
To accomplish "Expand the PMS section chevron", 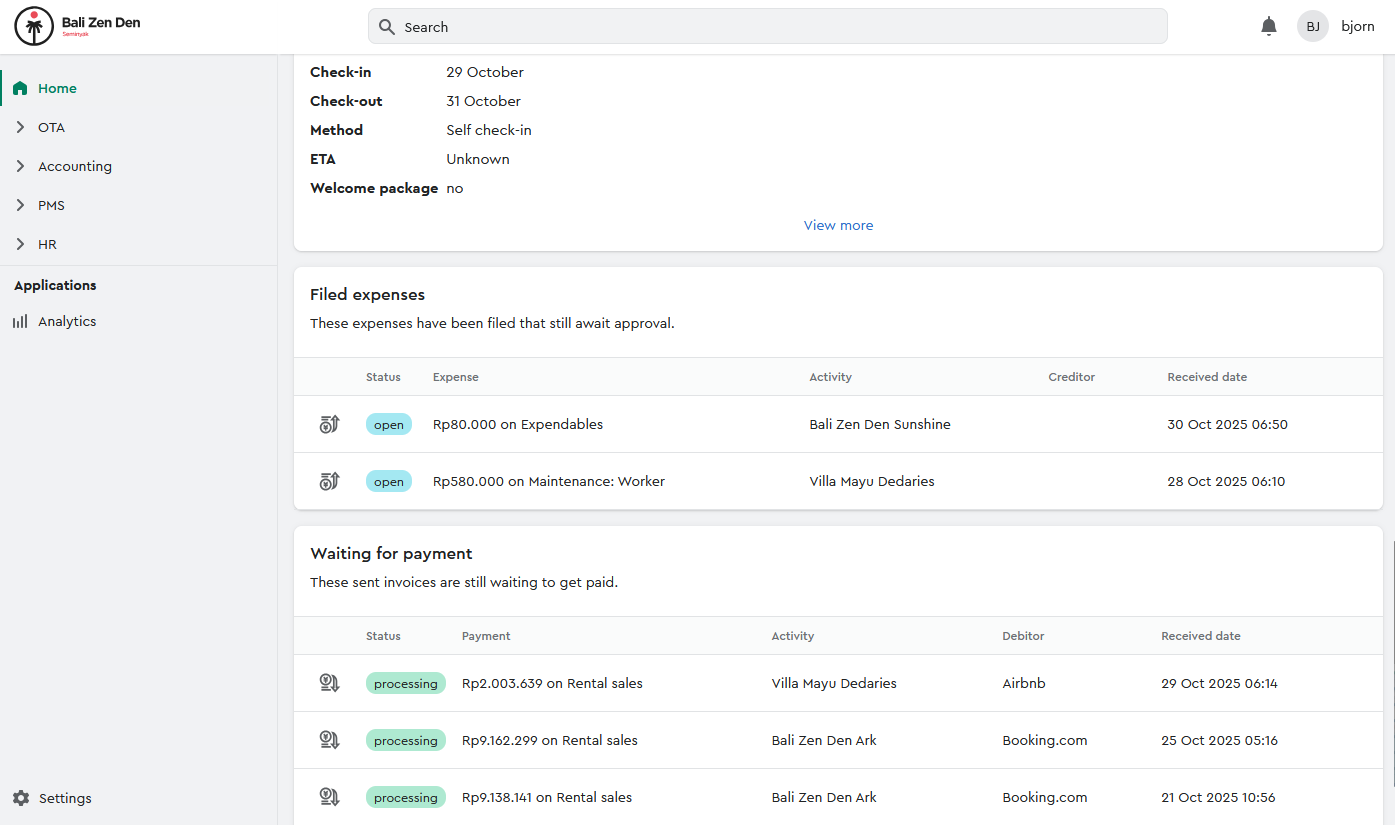I will coord(20,205).
